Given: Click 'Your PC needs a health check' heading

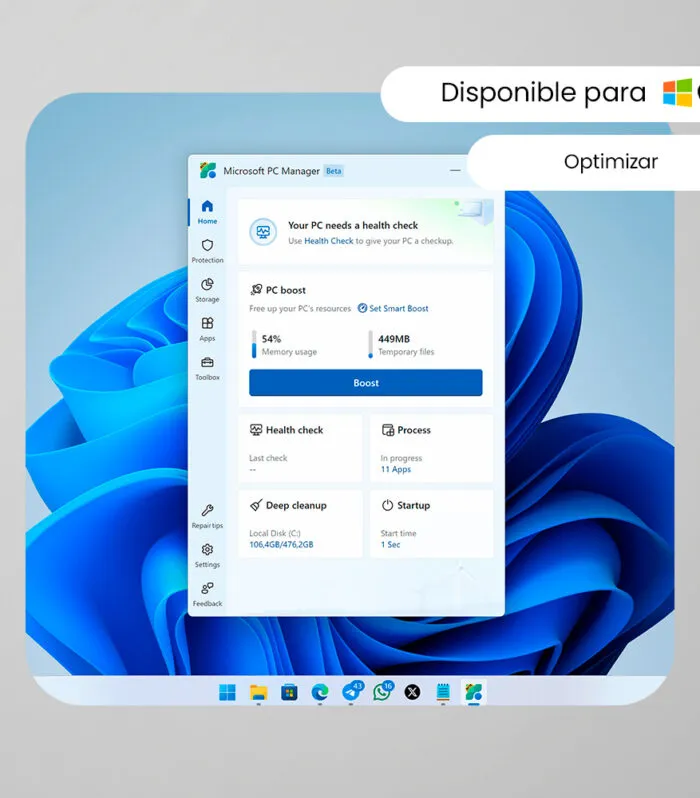Looking at the screenshot, I should point(353,225).
